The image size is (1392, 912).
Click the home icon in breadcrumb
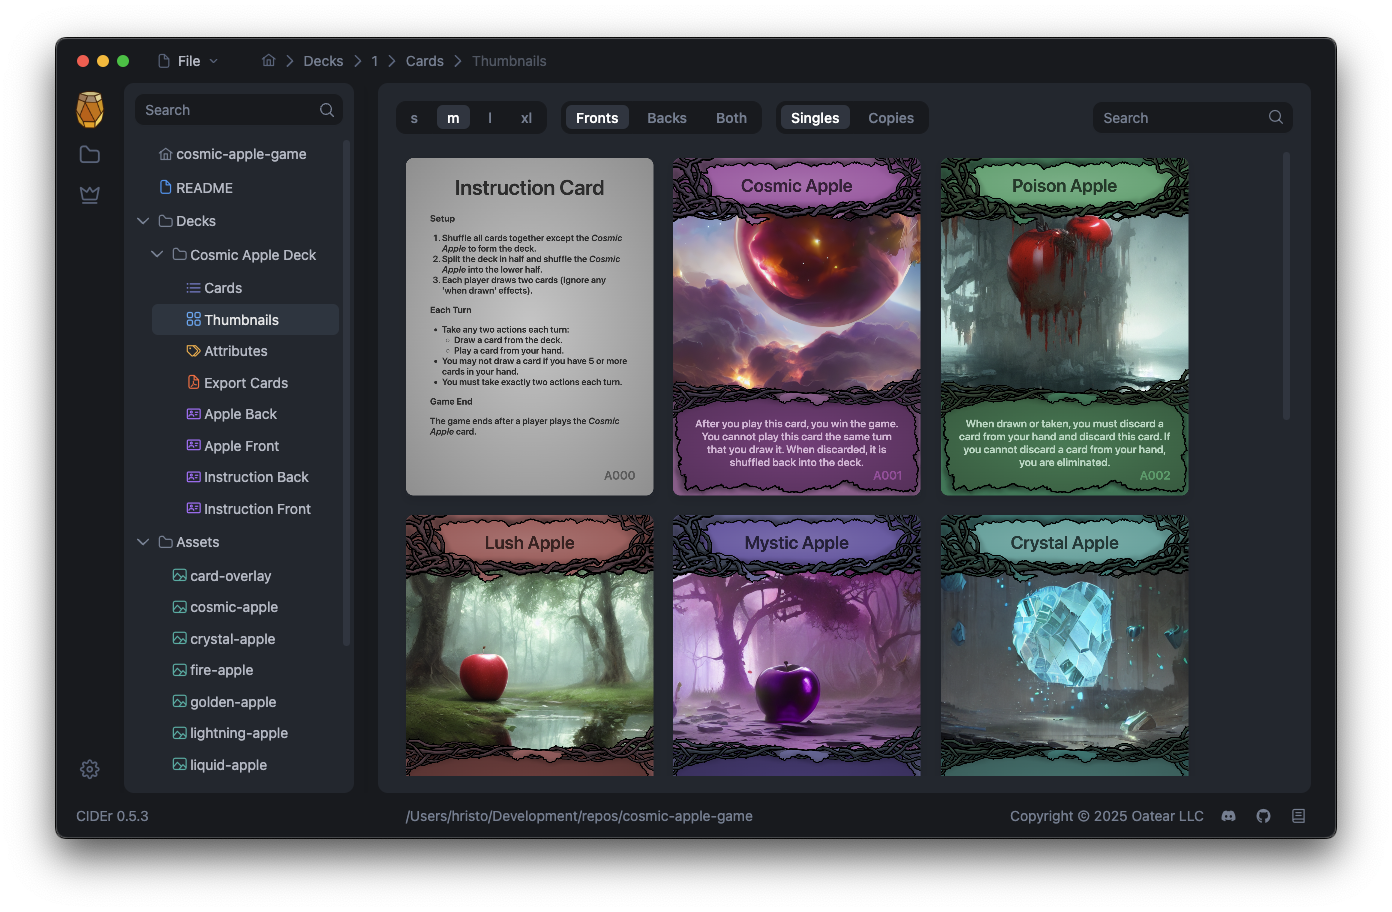pos(269,60)
